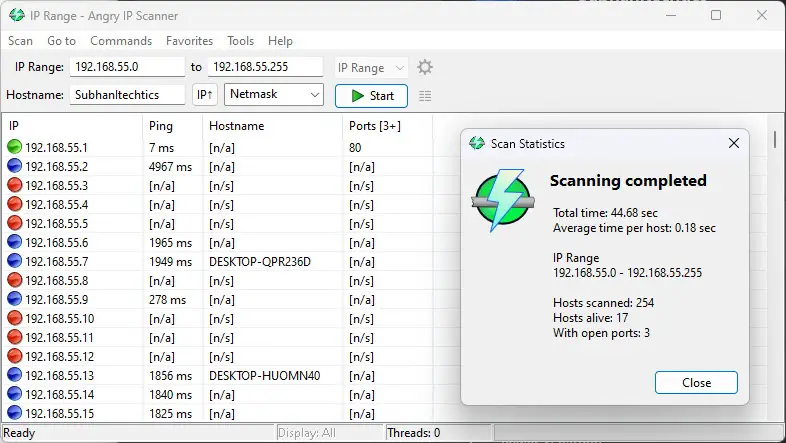This screenshot has height=443, width=786.
Task: Click the ping value 1856 ms
Action: tap(170, 376)
